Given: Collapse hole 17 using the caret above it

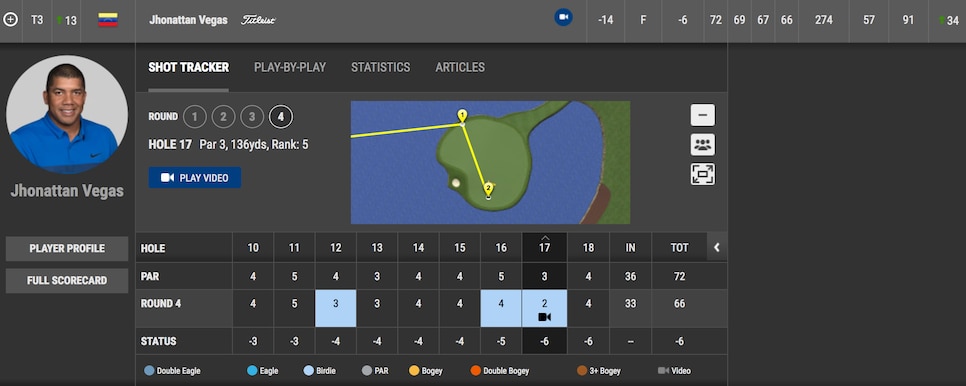Looking at the screenshot, I should [x=545, y=238].
